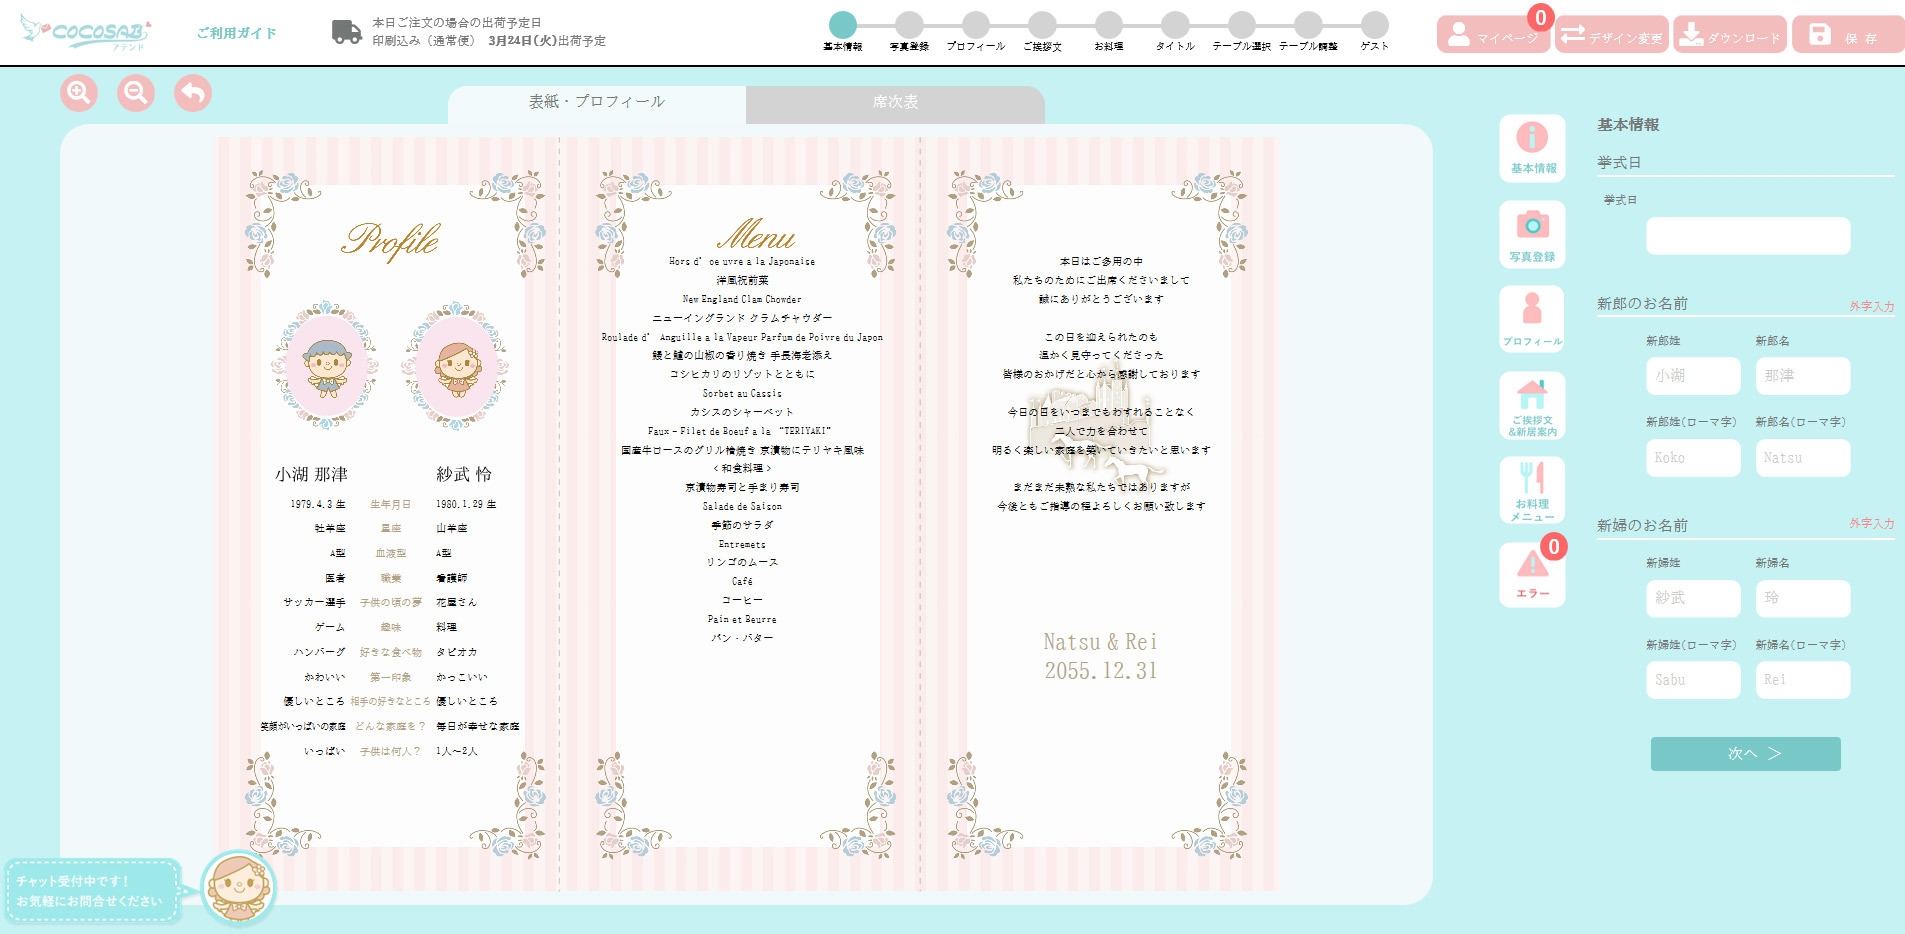Open the ご挨拶文&新居案内 panel
The height and width of the screenshot is (934, 1905).
click(1532, 404)
